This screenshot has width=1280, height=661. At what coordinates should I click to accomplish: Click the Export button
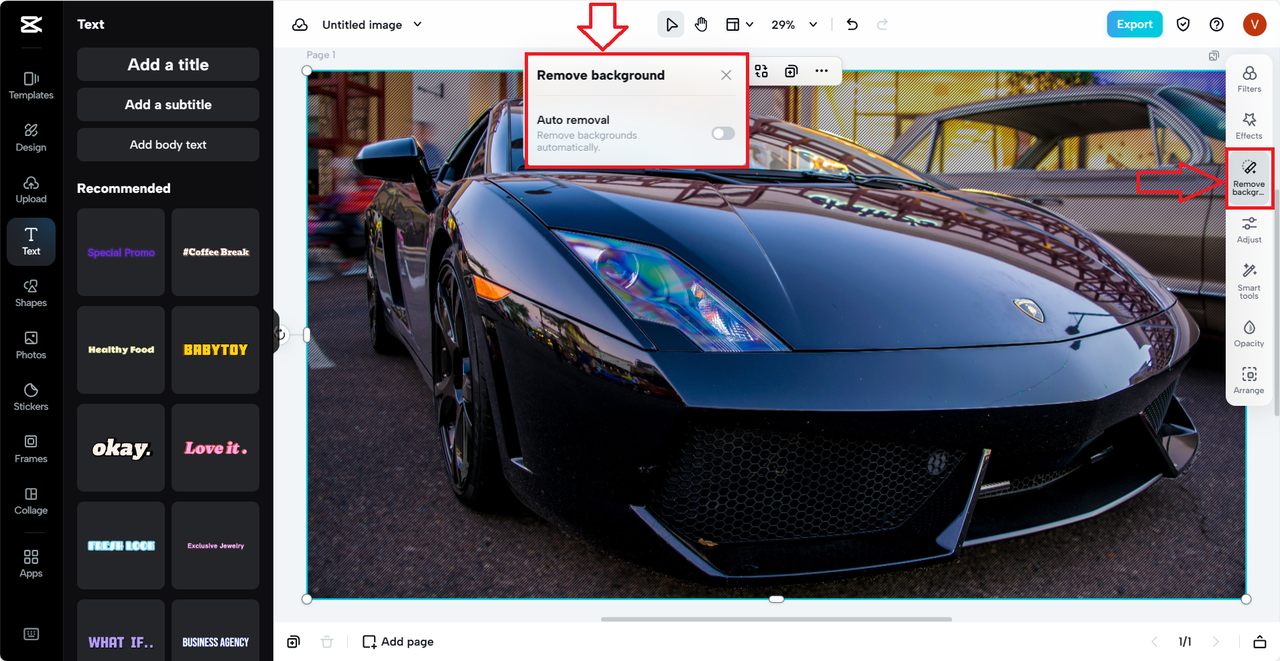(x=1134, y=24)
